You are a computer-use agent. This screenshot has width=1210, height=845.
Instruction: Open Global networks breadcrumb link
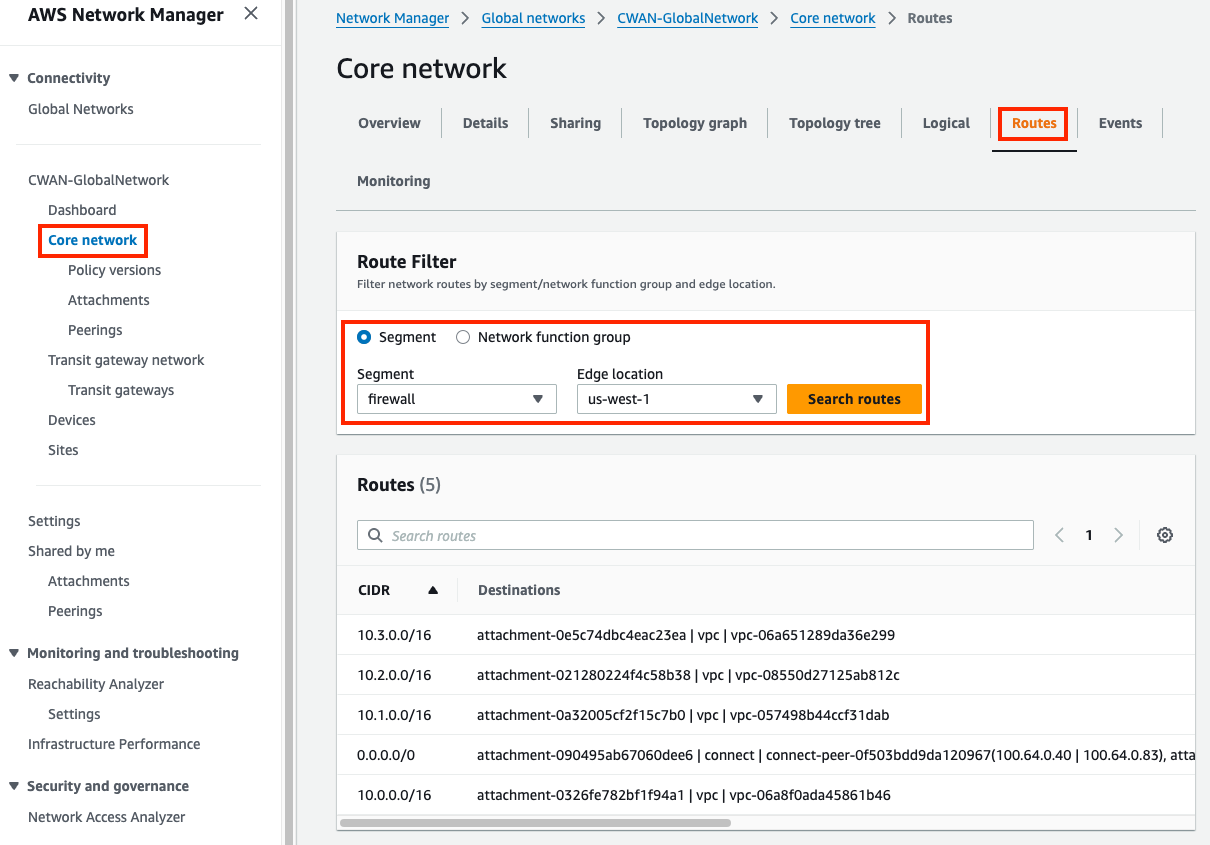point(533,18)
